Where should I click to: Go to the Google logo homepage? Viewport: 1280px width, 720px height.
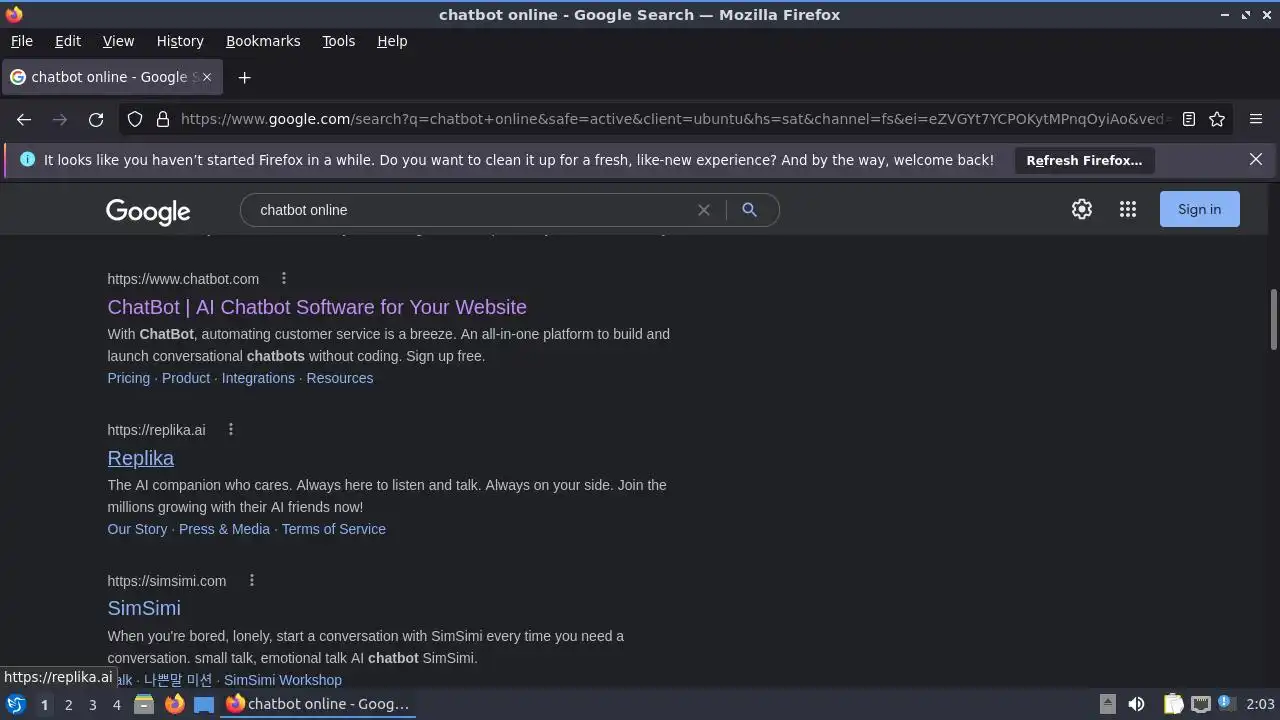click(x=148, y=211)
